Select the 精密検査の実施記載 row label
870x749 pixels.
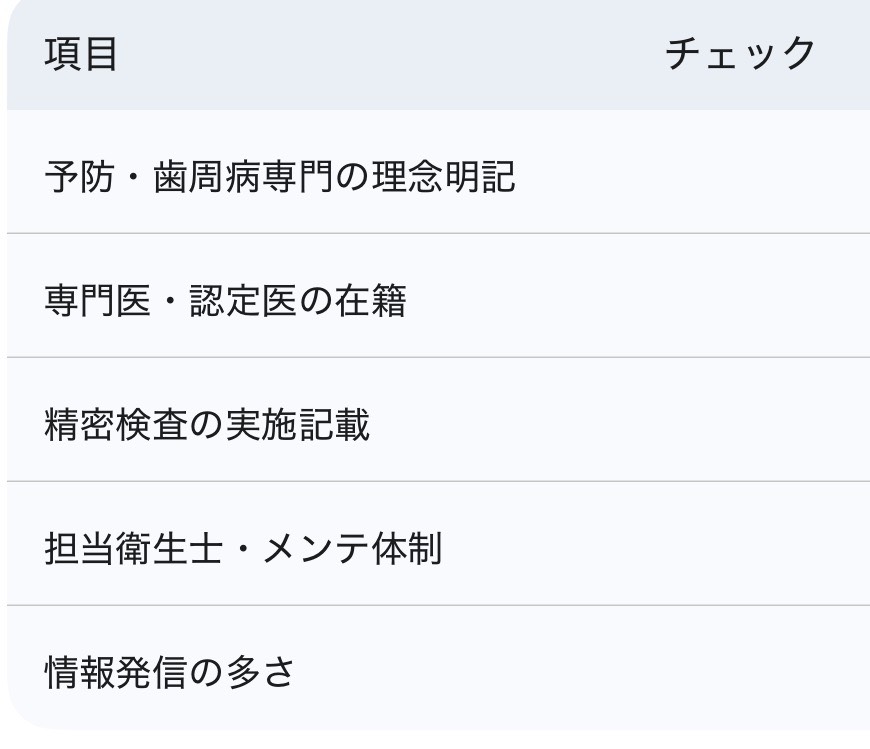(x=207, y=424)
